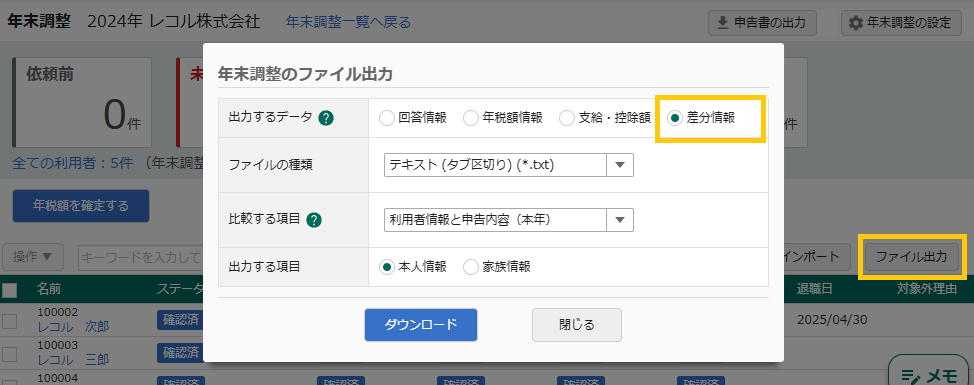Image resolution: width=974 pixels, height=385 pixels.
Task: Open the 比較する項目 dropdown
Action: point(509,219)
